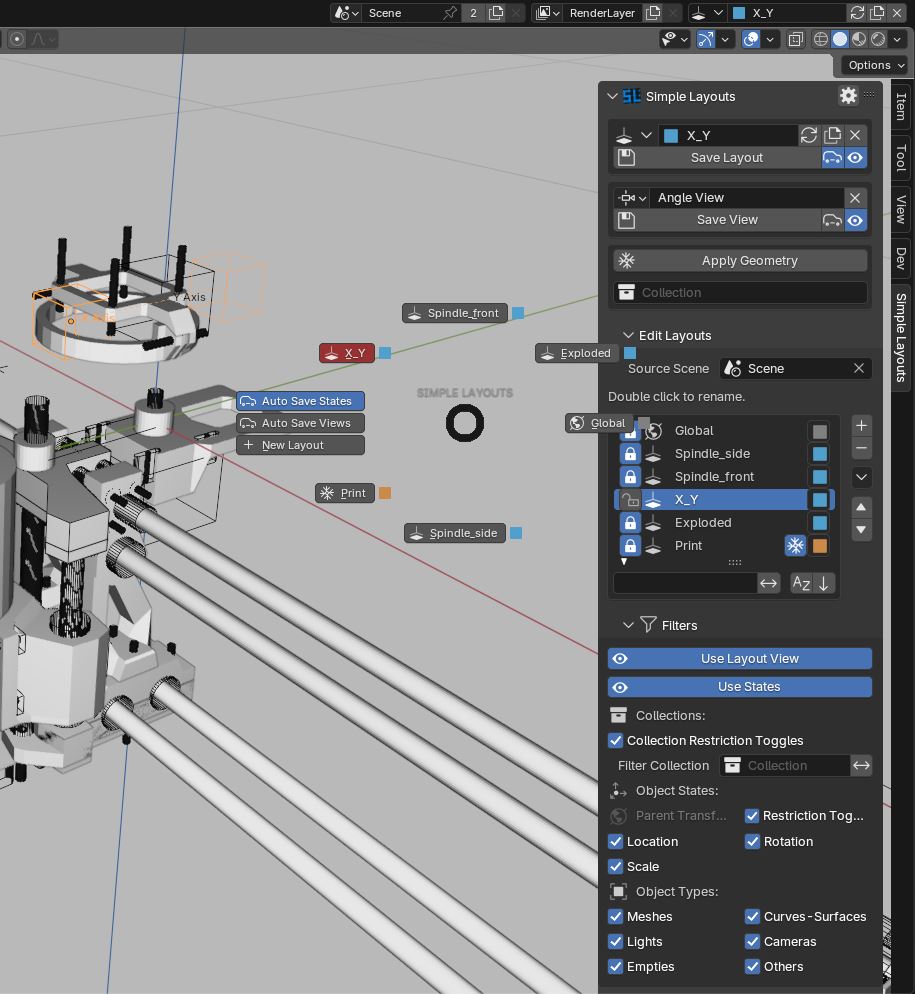Uncheck the Meshes object type

pos(616,917)
